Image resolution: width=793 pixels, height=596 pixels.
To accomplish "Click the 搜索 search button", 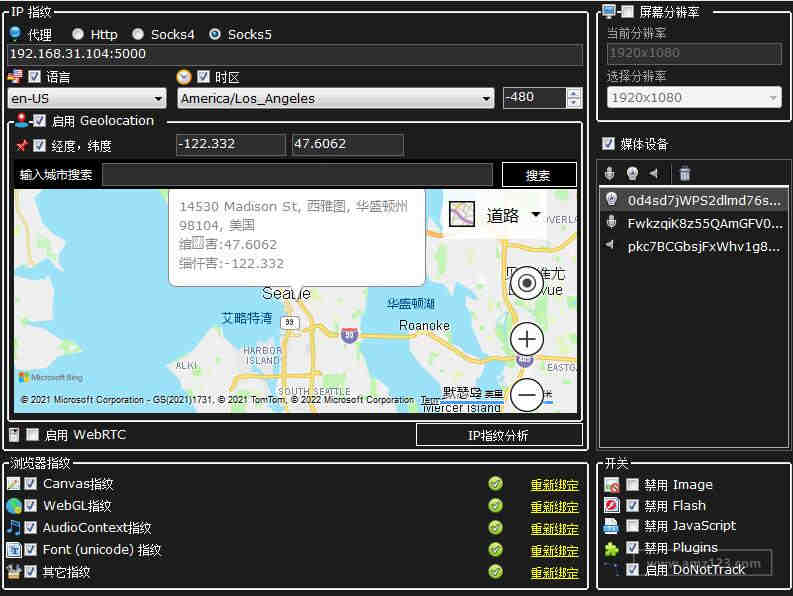I will click(539, 175).
